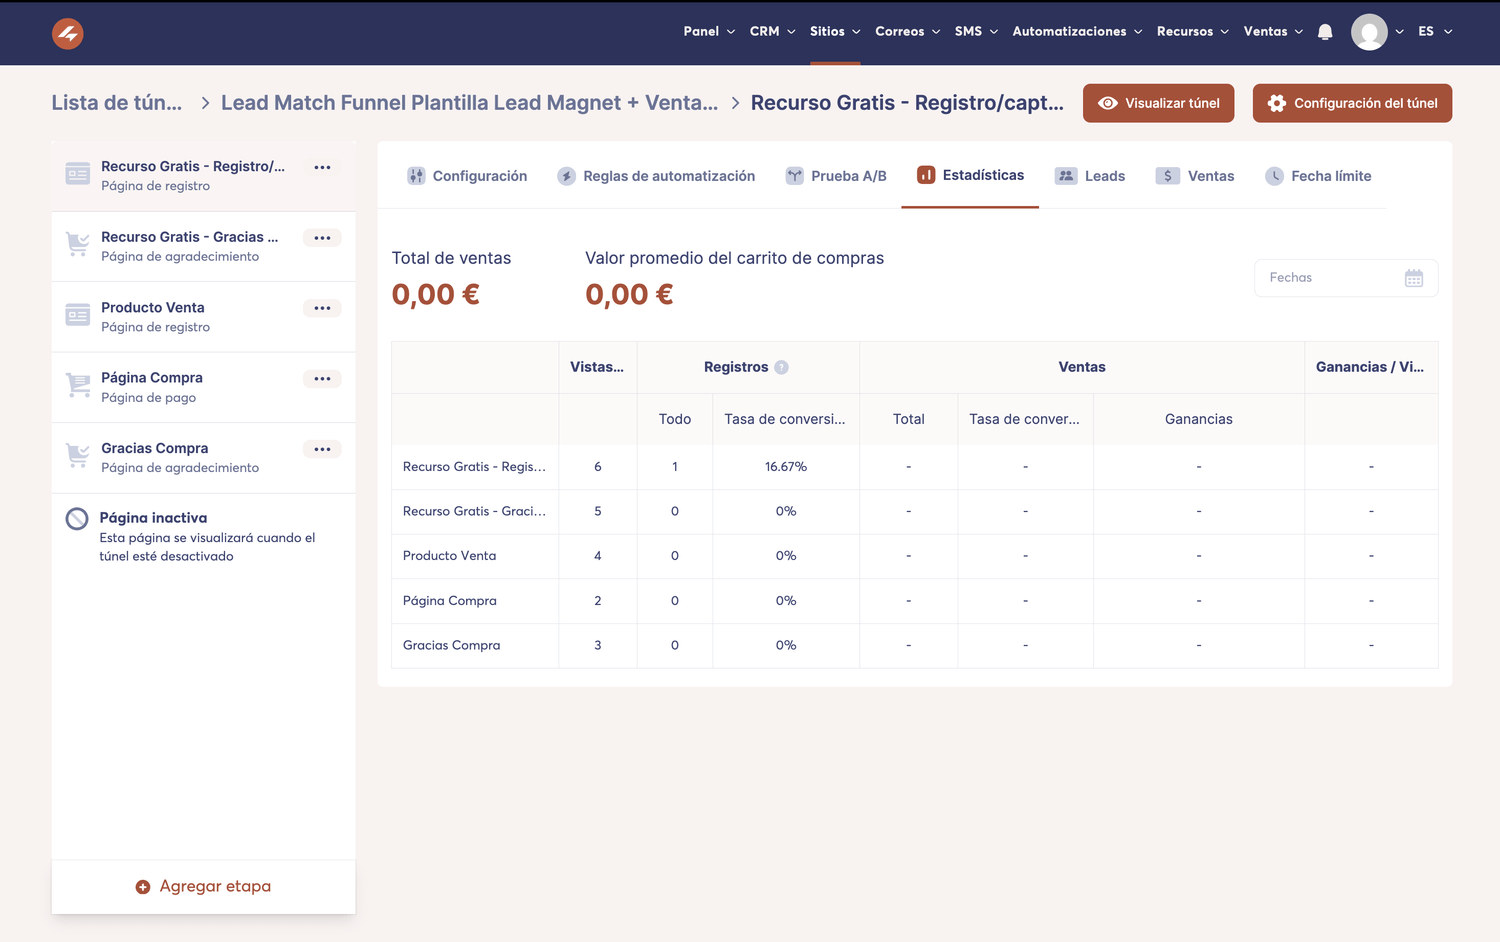This screenshot has width=1500, height=942.
Task: Expand the Panel dropdown menu
Action: tap(709, 32)
